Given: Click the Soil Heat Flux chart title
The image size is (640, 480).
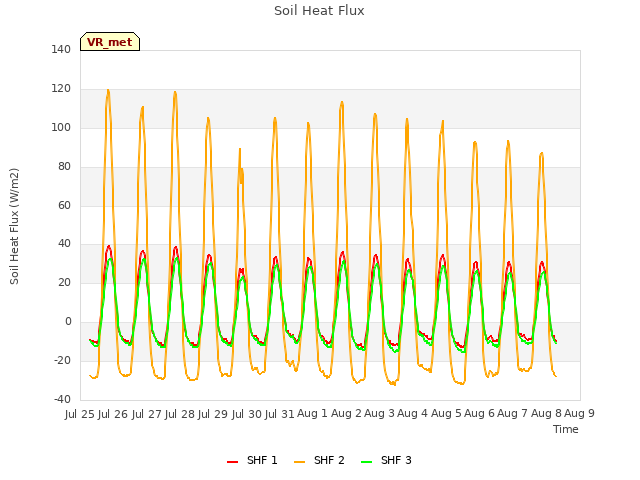Looking at the screenshot, I should [x=319, y=11].
